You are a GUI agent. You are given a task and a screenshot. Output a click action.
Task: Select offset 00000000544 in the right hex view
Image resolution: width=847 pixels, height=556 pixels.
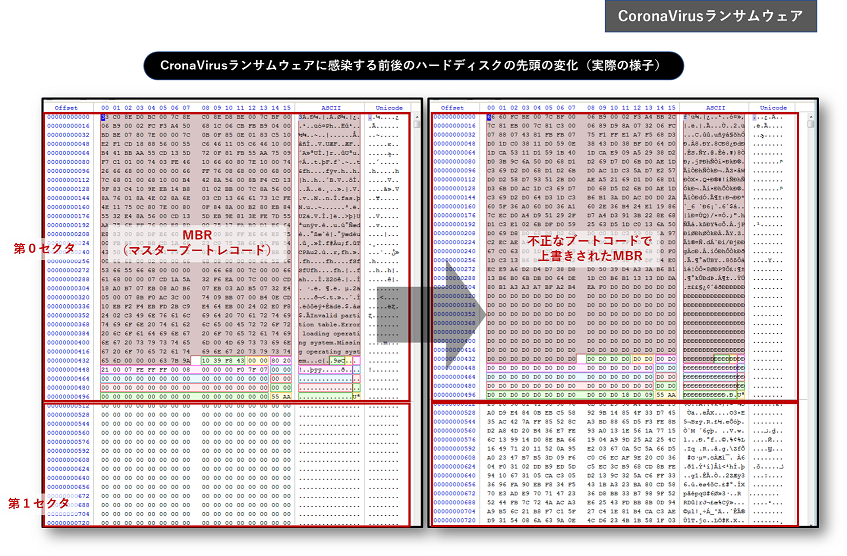455,422
